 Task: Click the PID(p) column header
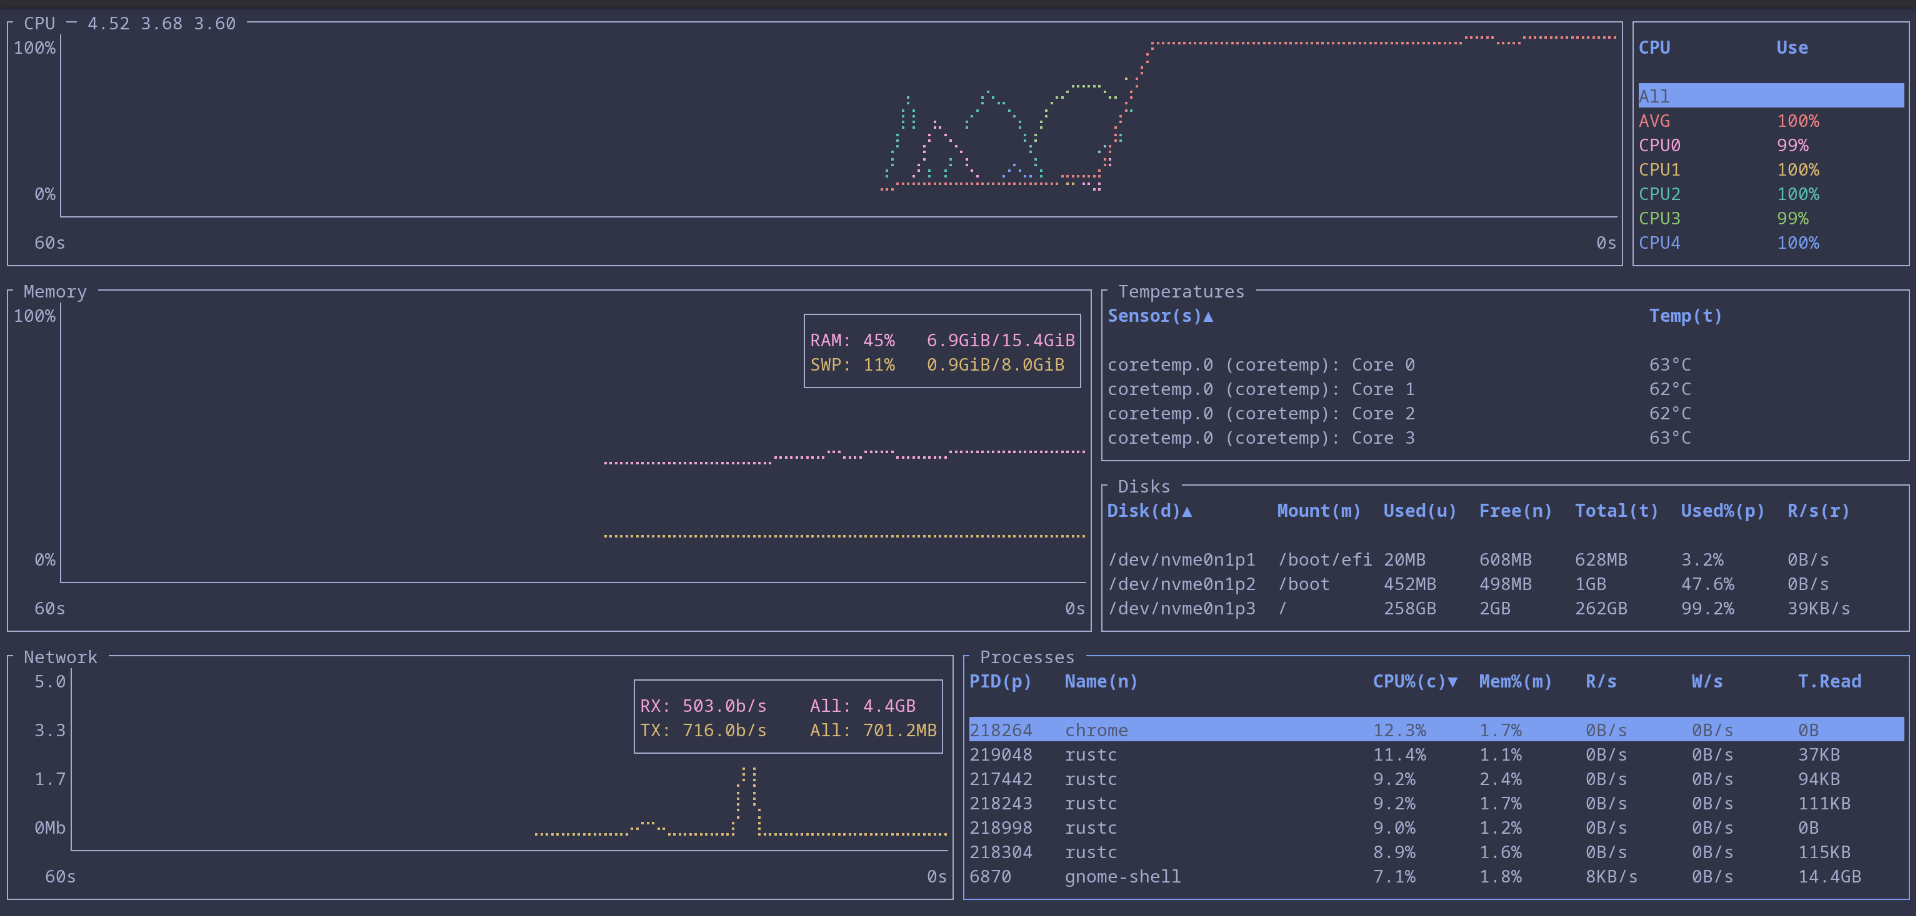(1000, 681)
